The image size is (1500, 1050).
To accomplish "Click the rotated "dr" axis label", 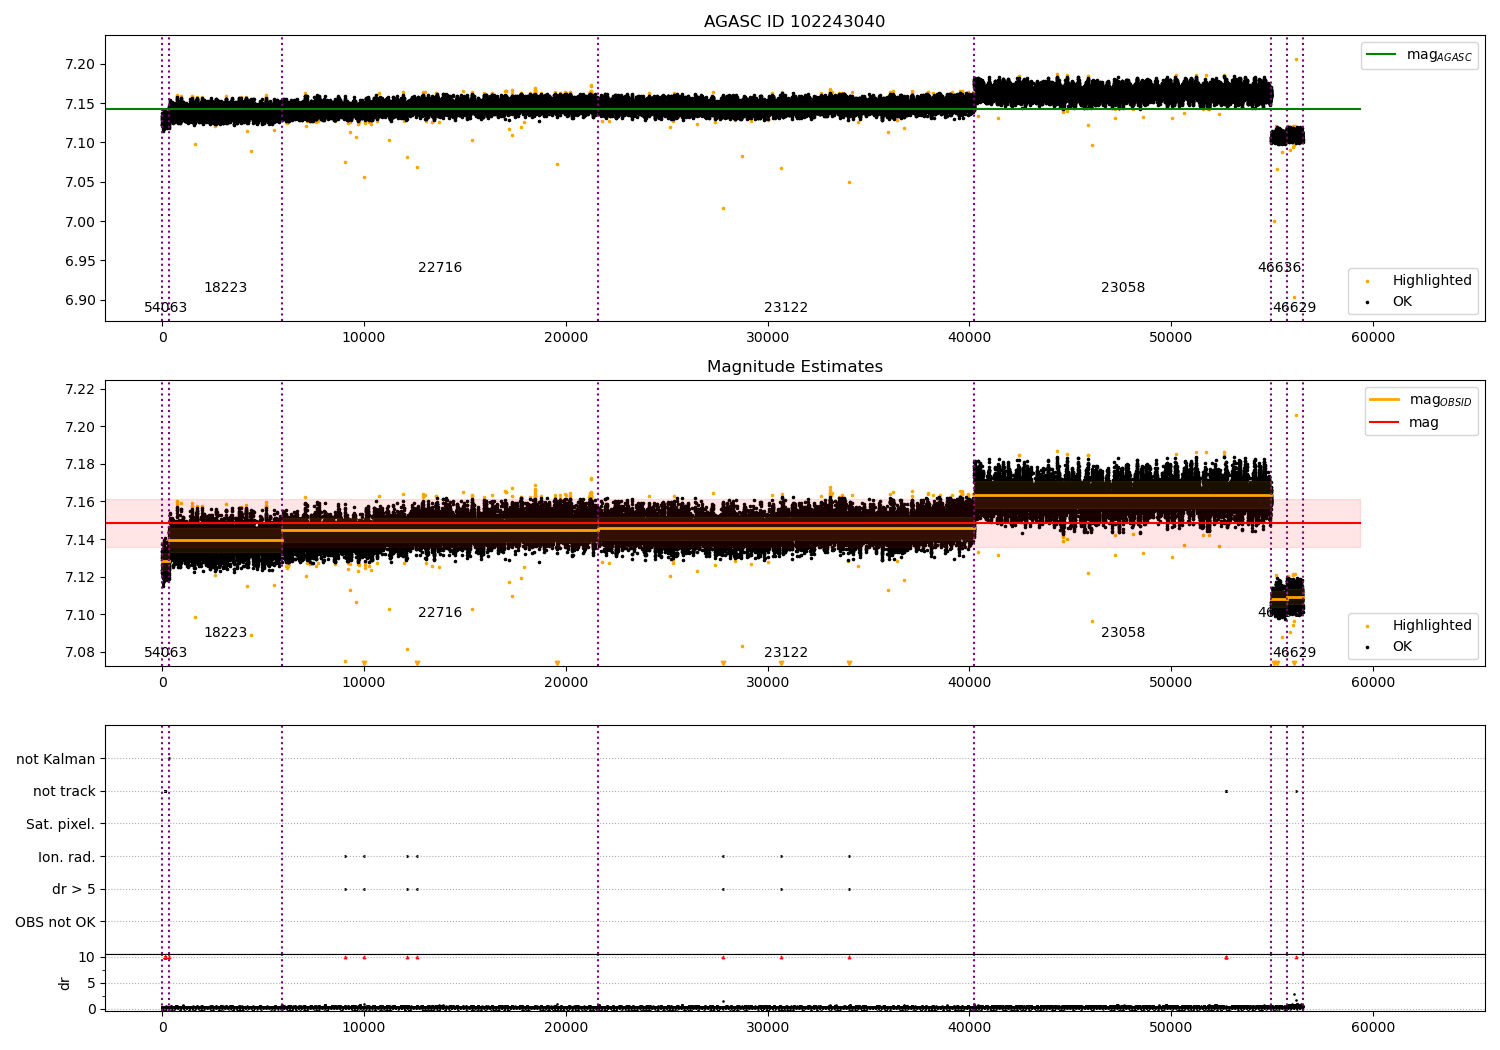I will [65, 983].
